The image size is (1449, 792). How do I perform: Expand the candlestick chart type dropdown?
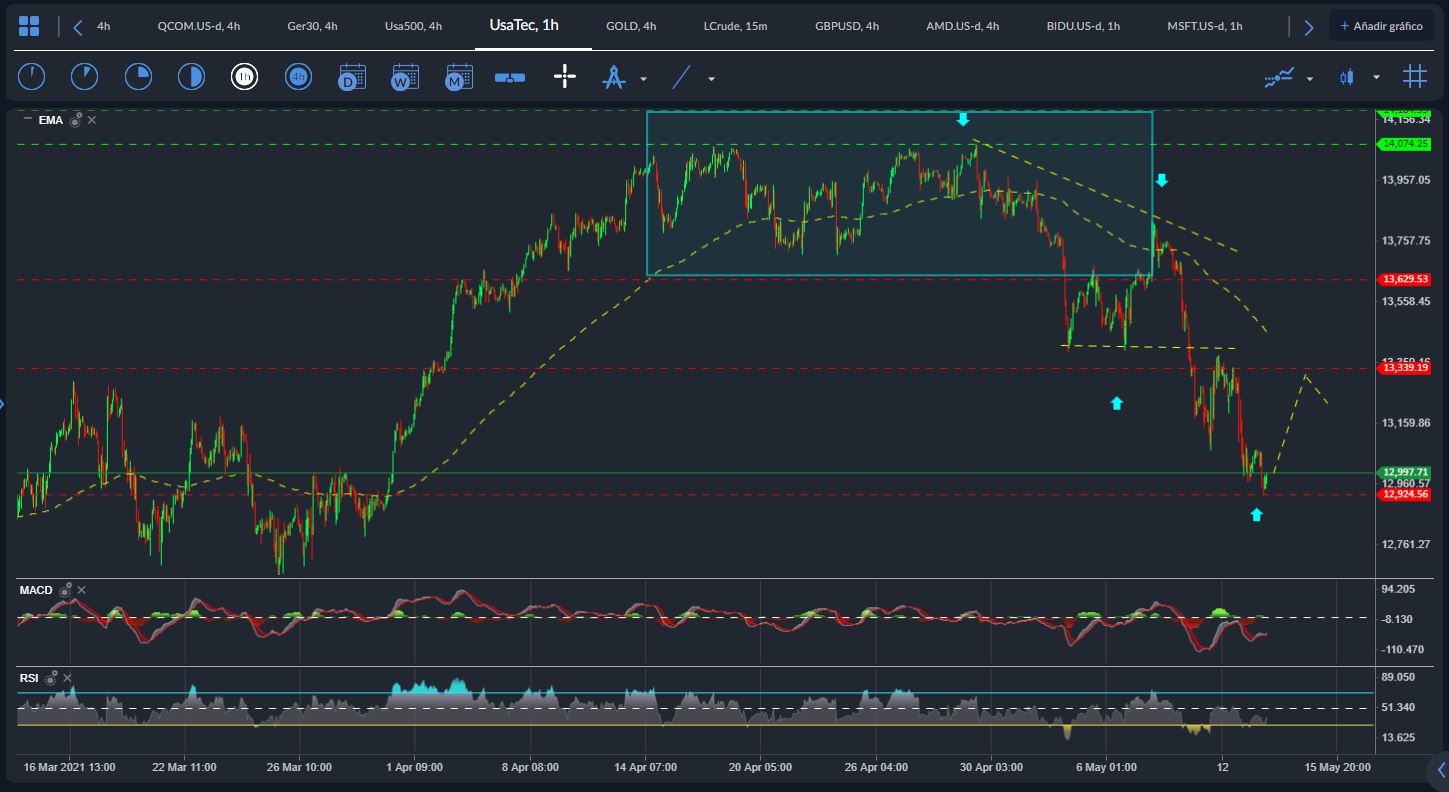coord(1376,78)
